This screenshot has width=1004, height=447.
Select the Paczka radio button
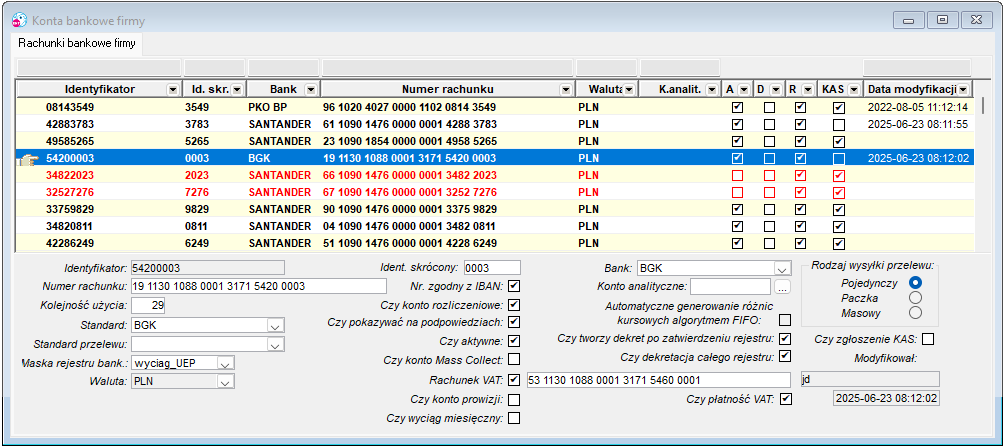pyautogui.click(x=916, y=298)
